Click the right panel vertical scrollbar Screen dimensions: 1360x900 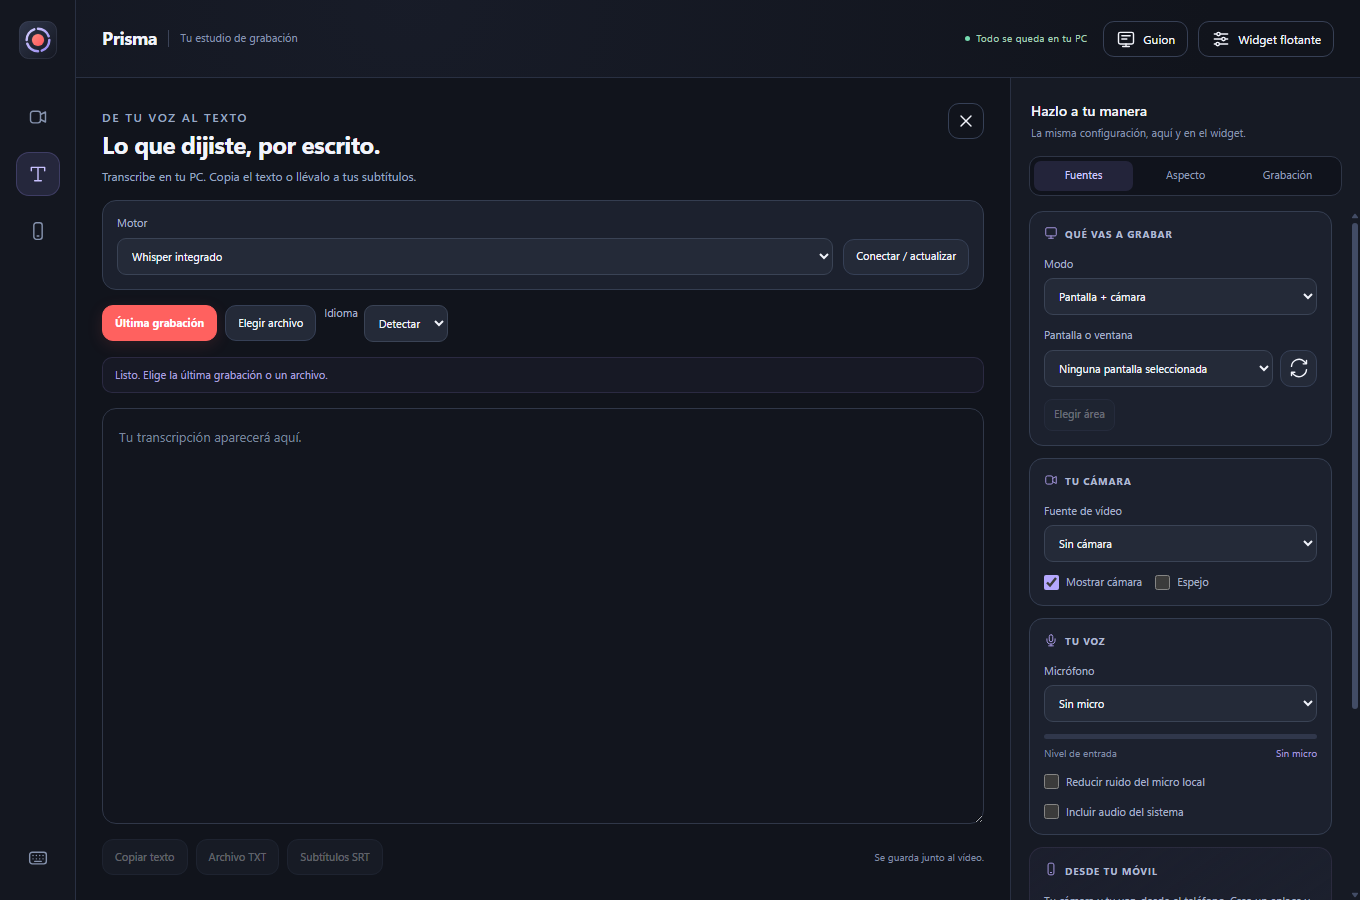click(x=1355, y=465)
